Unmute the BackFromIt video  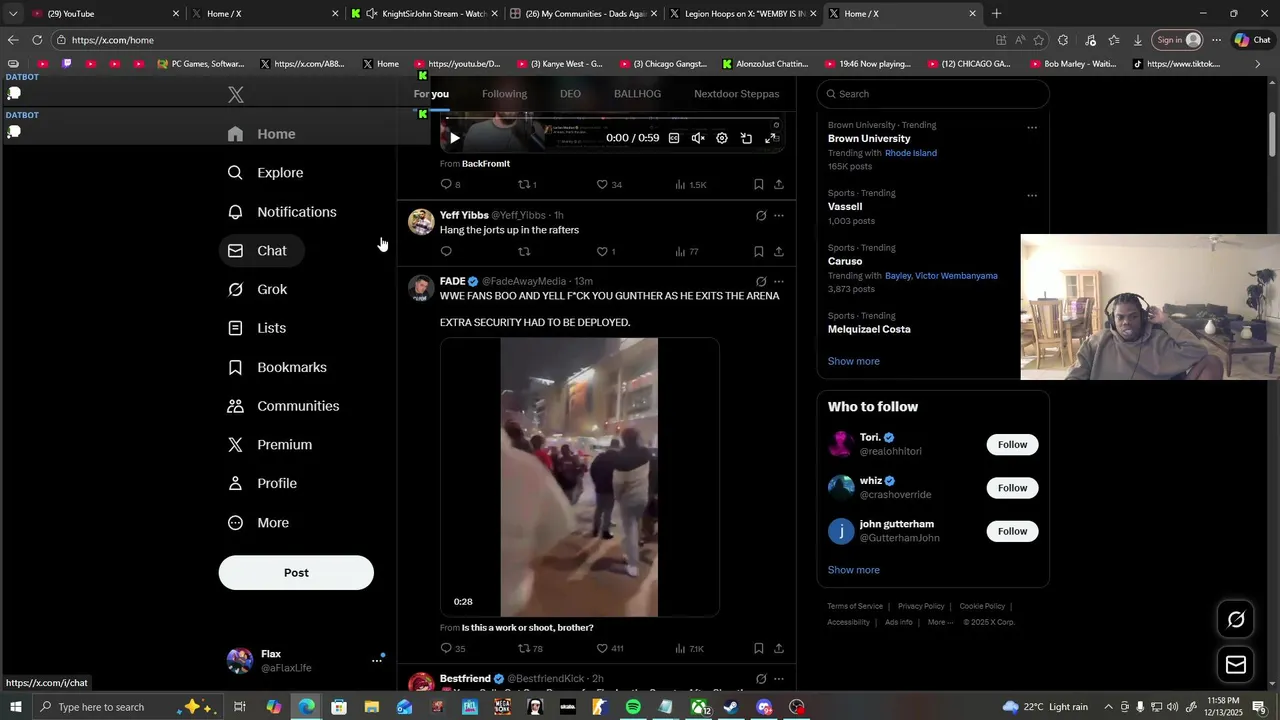(x=698, y=138)
